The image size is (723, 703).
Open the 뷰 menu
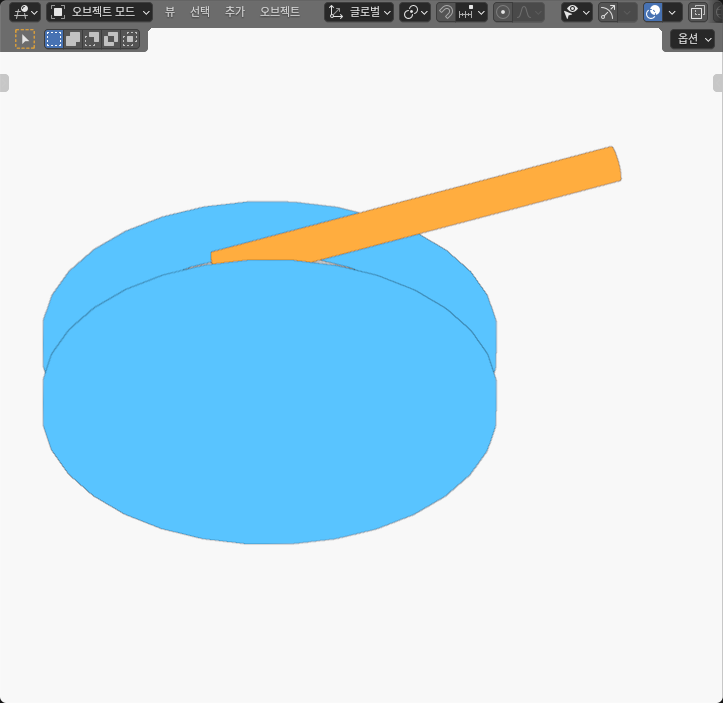(x=170, y=12)
